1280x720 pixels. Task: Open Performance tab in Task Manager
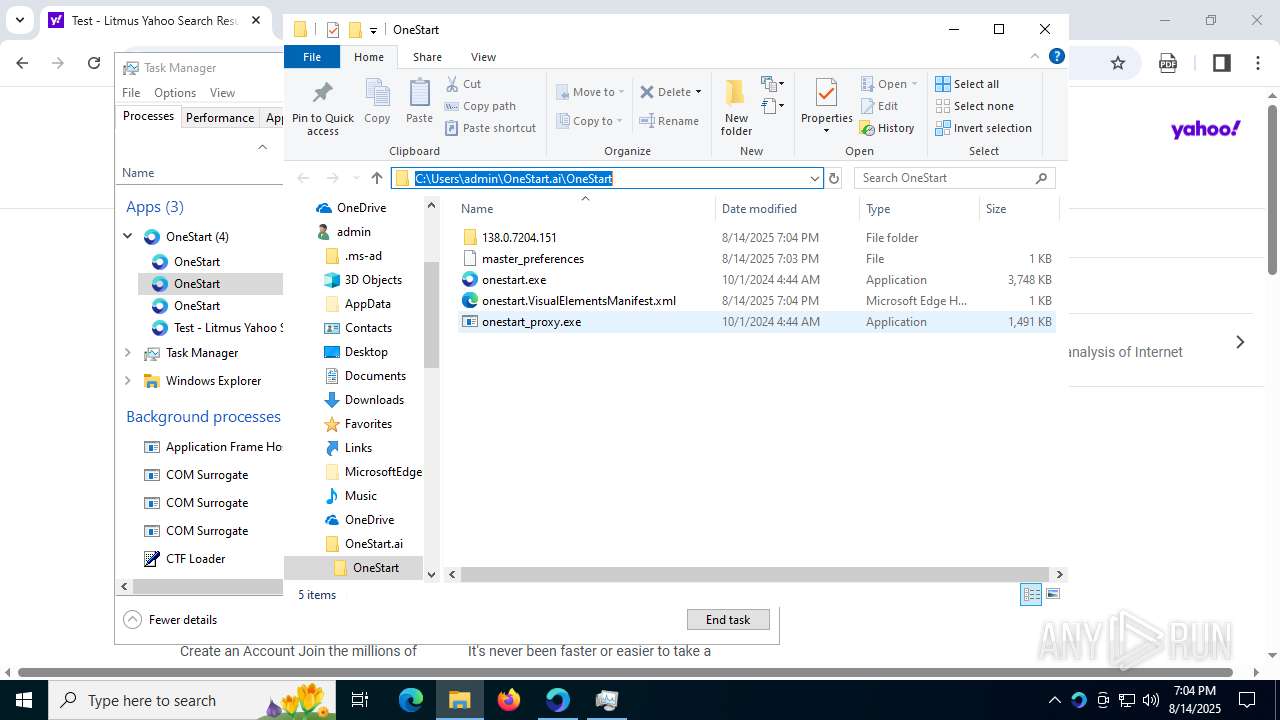(x=220, y=118)
